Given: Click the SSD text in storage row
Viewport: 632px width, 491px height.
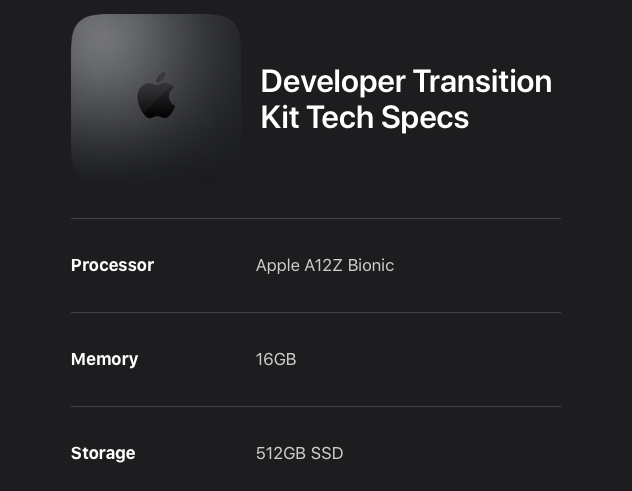Looking at the screenshot, I should [x=327, y=454].
